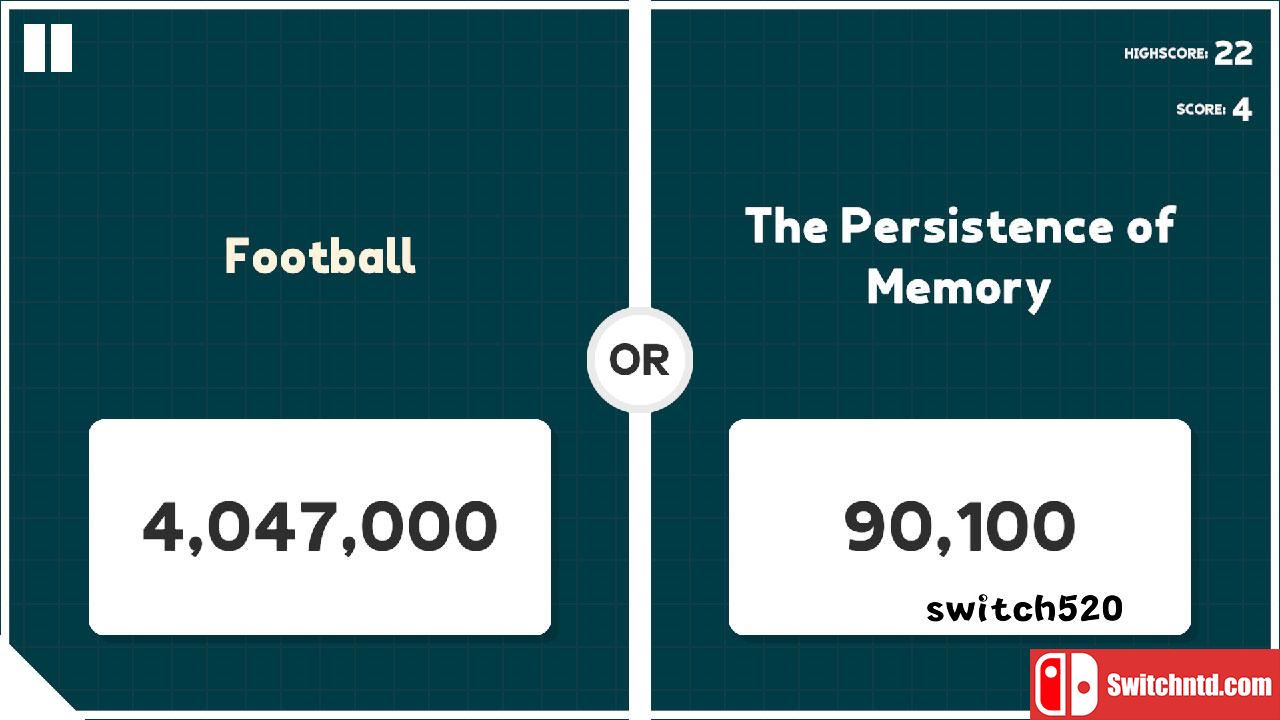
Task: Select The Persistence of Memory title
Action: tap(960, 256)
